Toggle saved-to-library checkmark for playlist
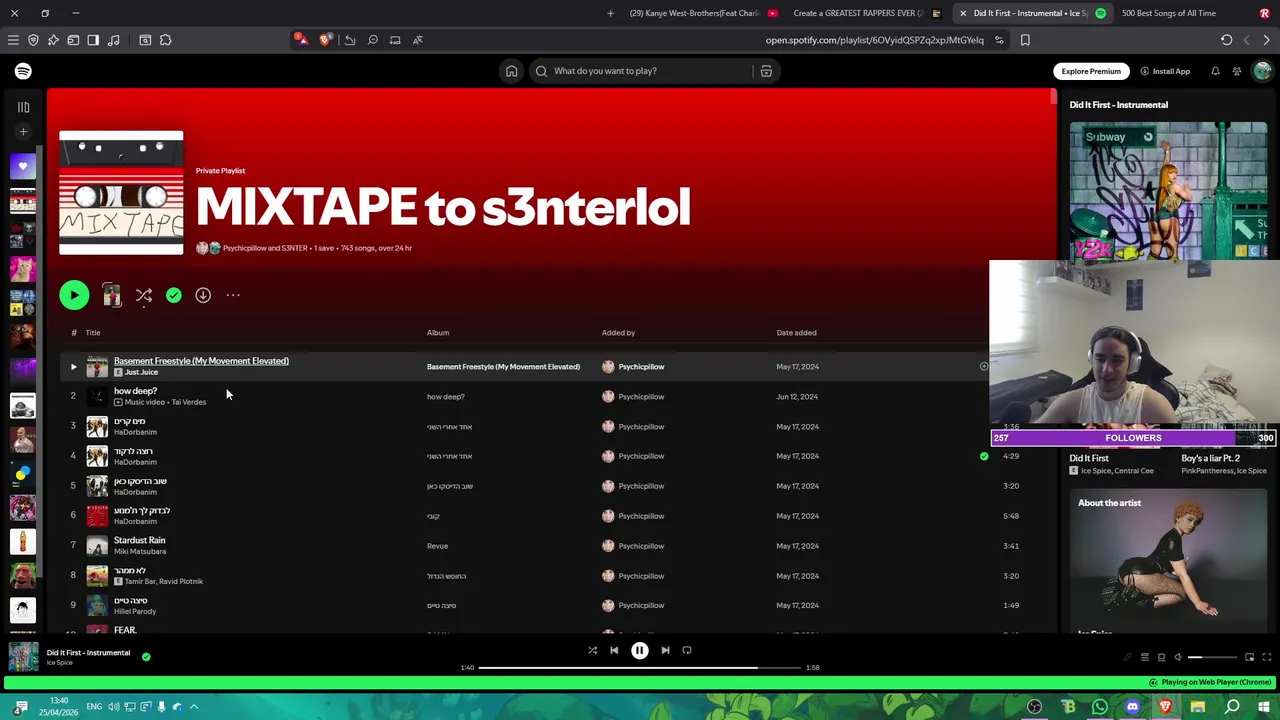Screen dimensions: 1280x720 (x=174, y=295)
